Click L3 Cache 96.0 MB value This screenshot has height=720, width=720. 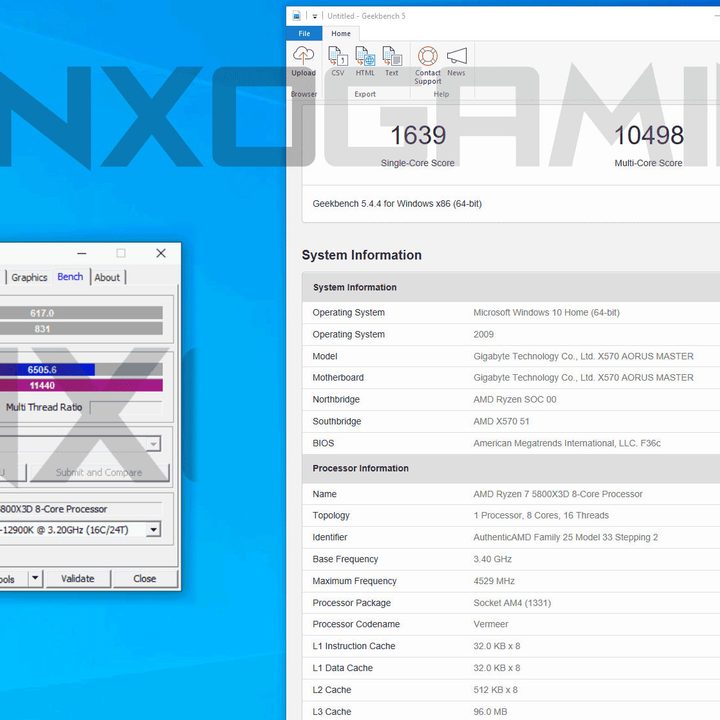490,712
